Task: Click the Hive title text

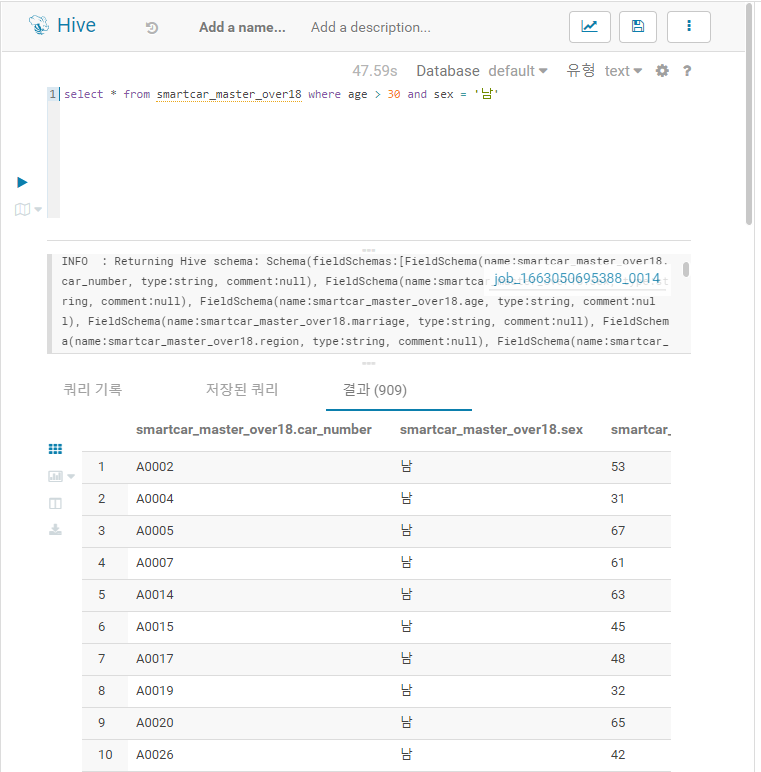Action: pyautogui.click(x=76, y=25)
